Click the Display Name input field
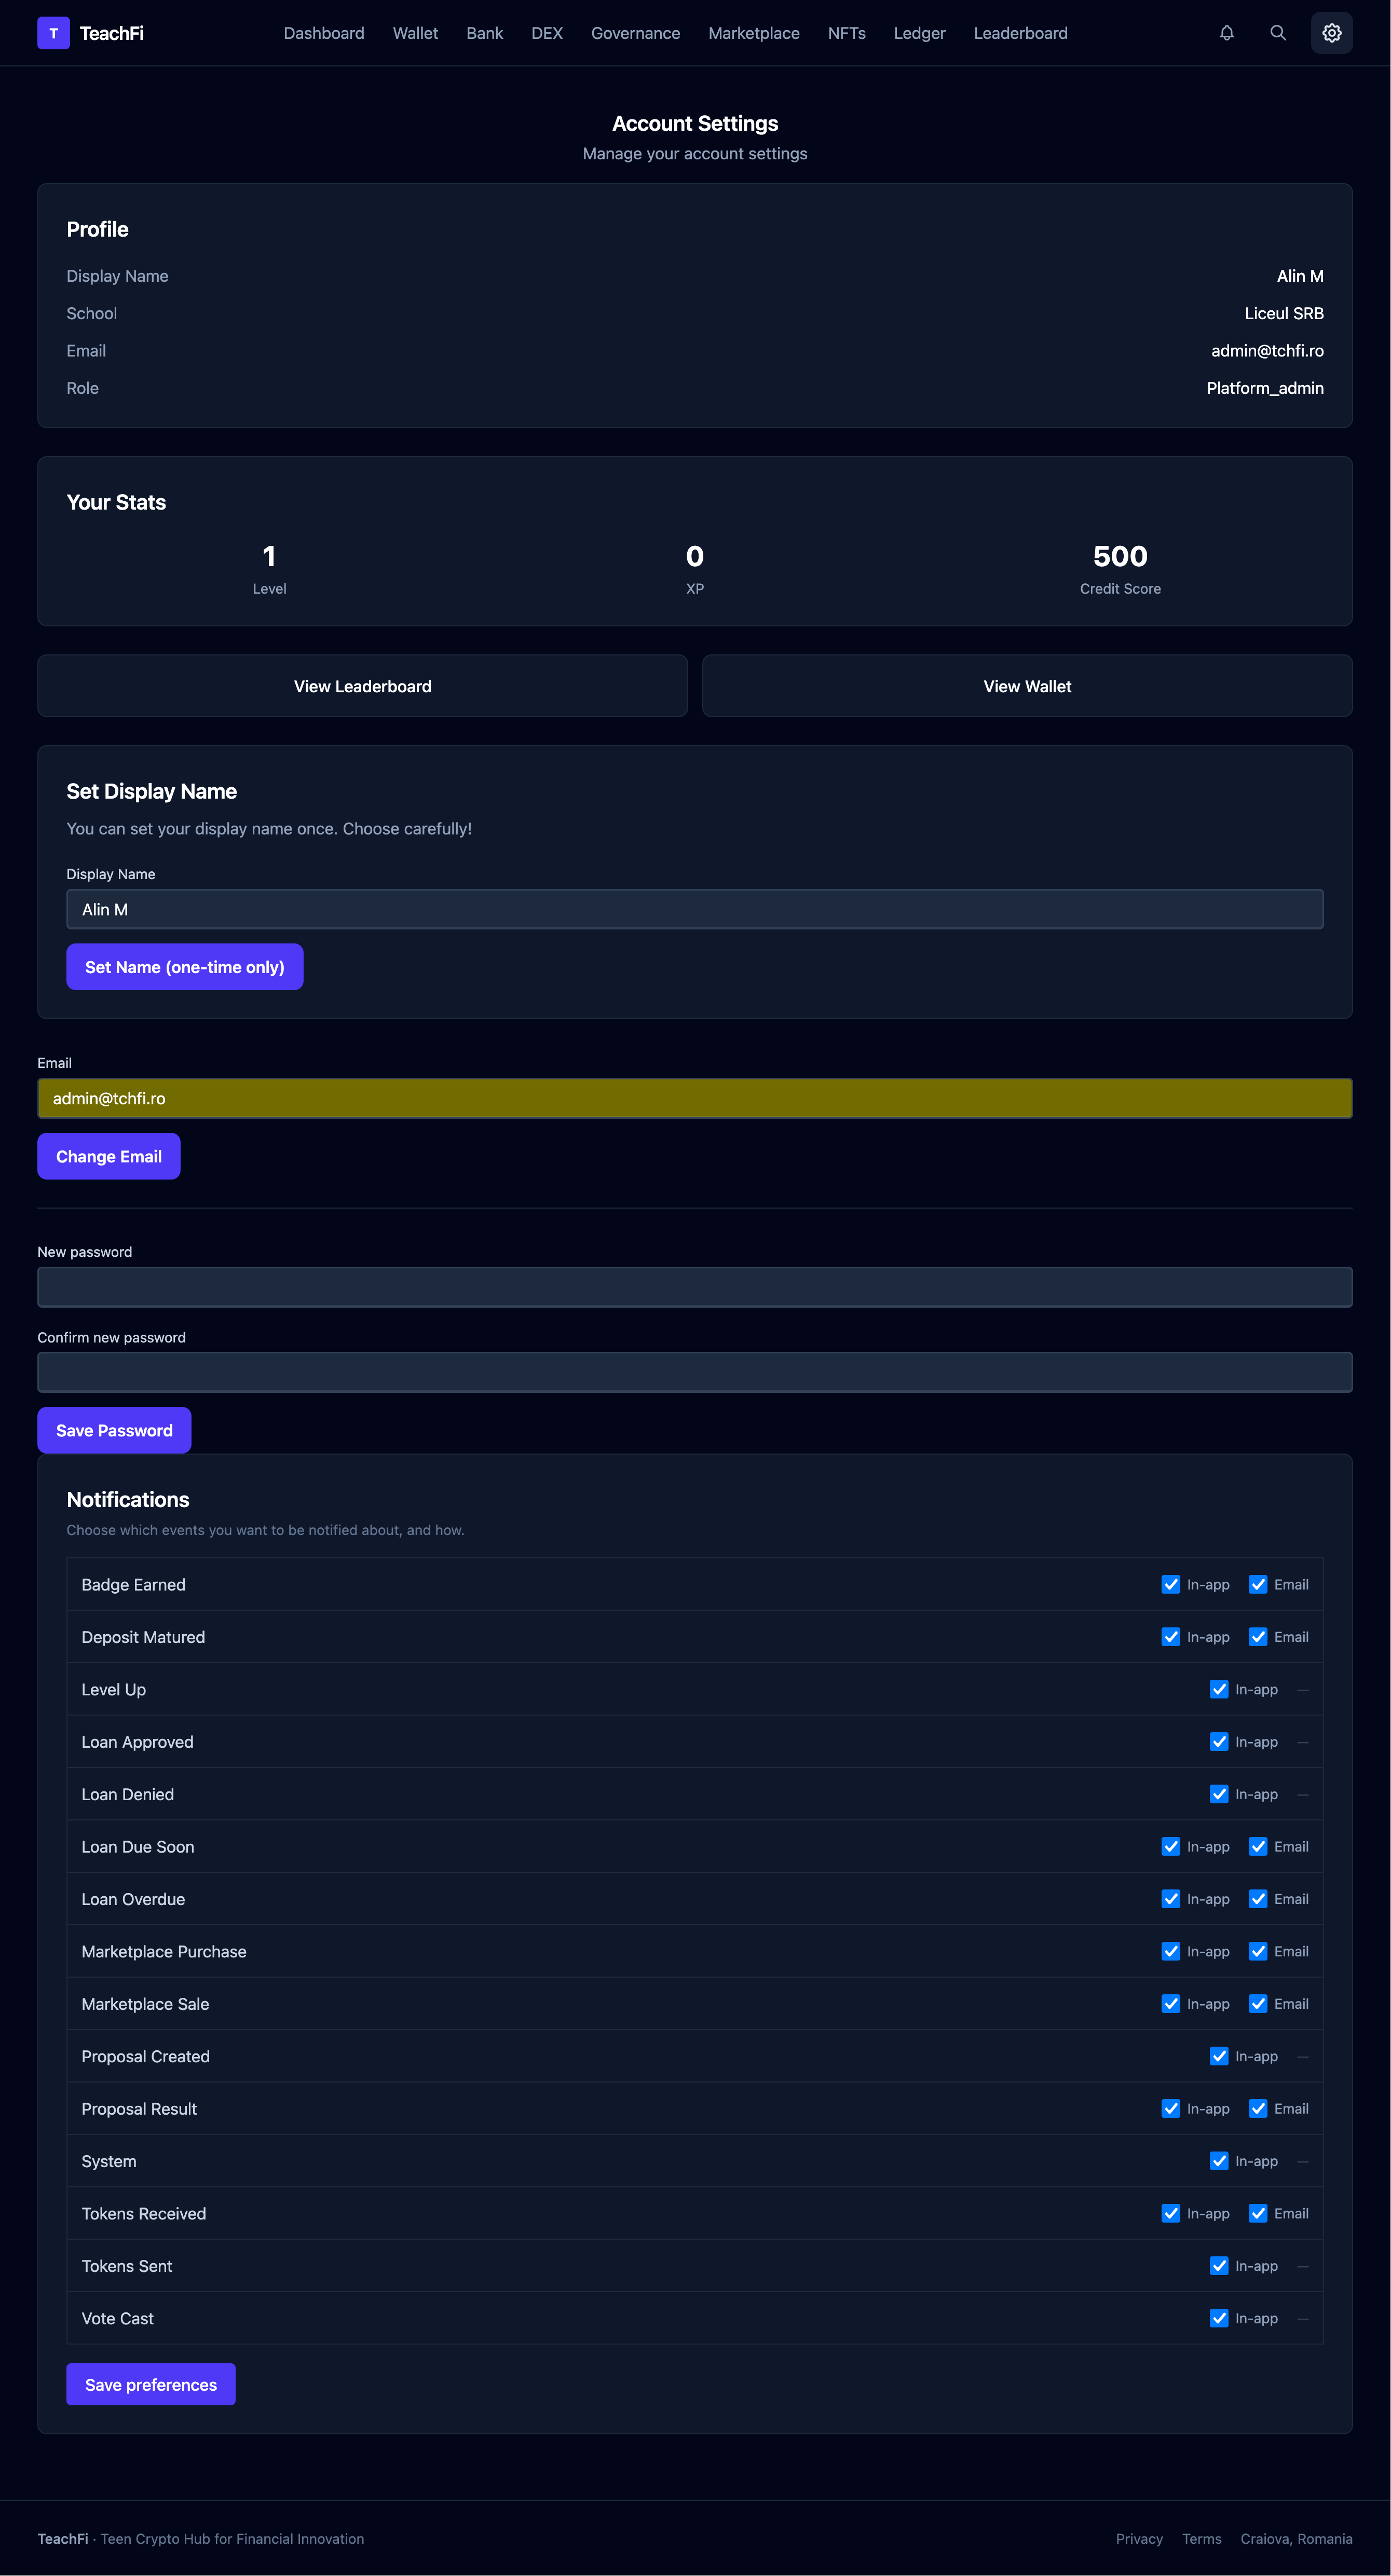Screen dimensions: 1391x2576 point(694,909)
